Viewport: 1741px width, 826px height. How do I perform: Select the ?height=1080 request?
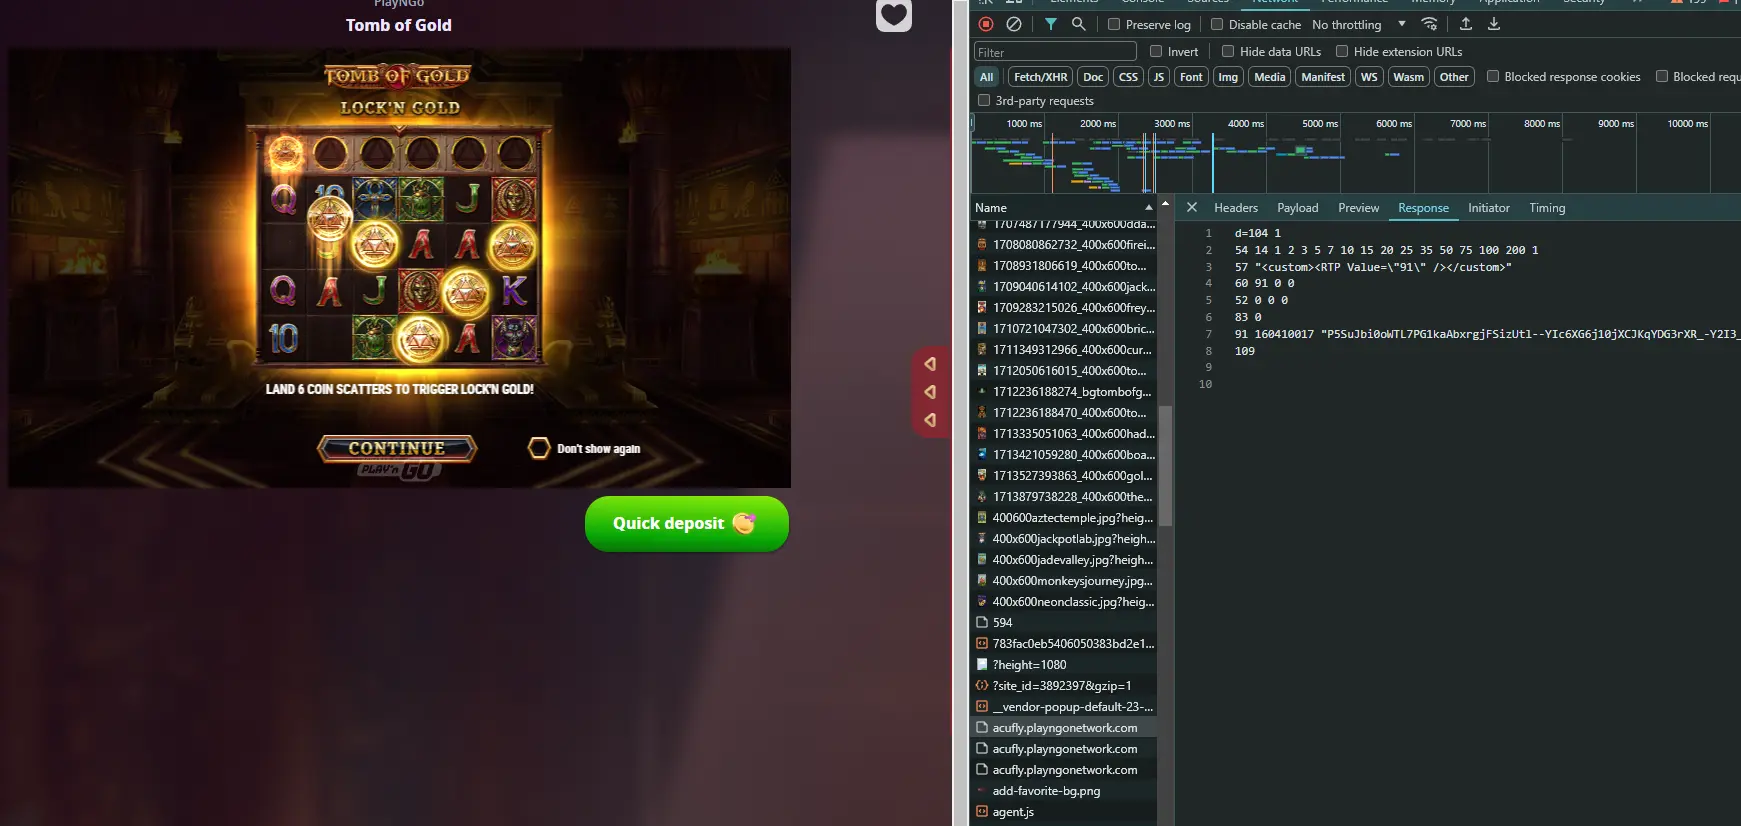1064,664
